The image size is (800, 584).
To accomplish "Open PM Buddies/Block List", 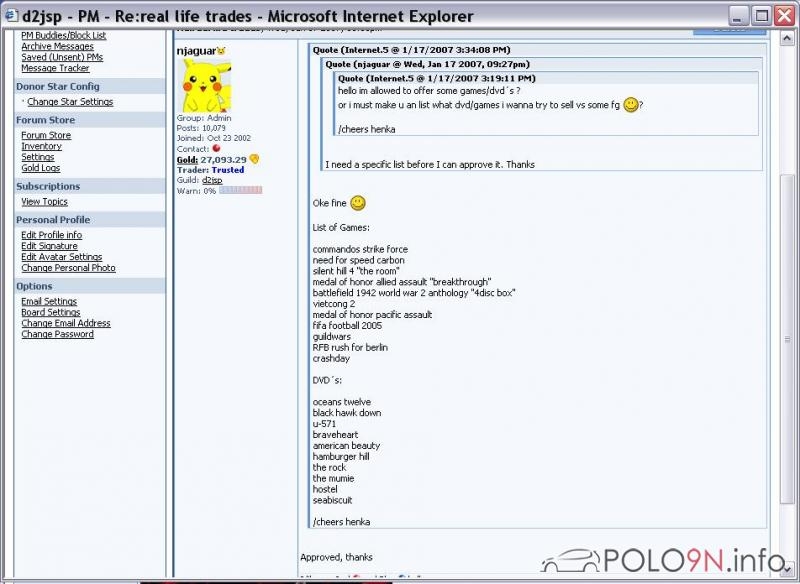I will [63, 35].
